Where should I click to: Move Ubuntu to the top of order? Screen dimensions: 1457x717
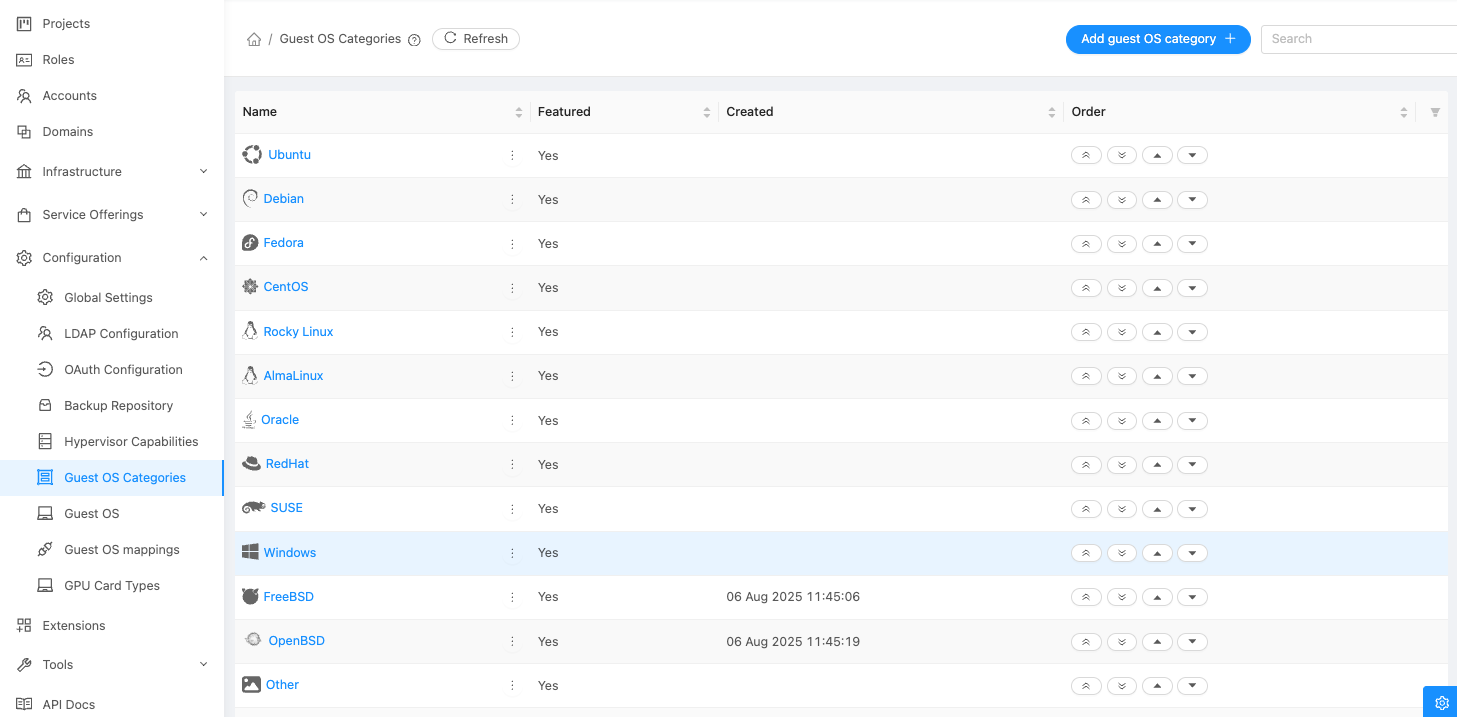(1086, 155)
